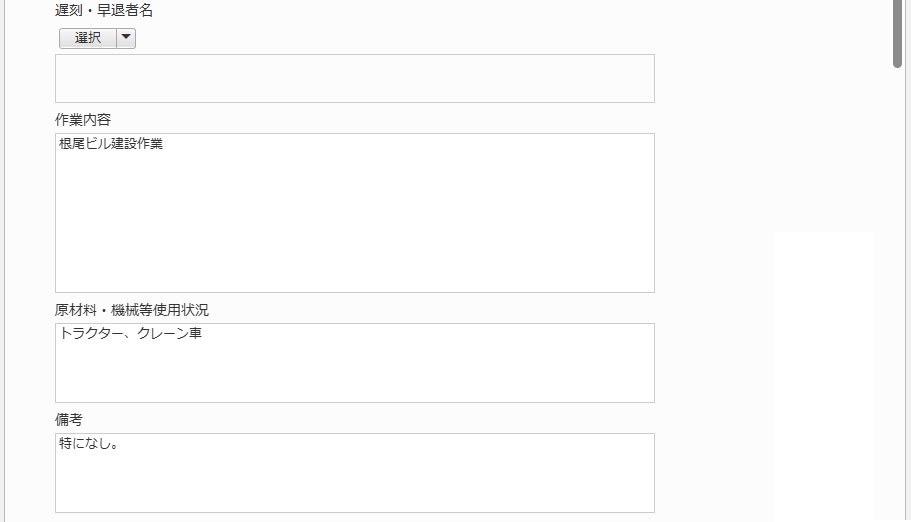Place cursor right after クレーン車
The image size is (911, 522).
203,333
